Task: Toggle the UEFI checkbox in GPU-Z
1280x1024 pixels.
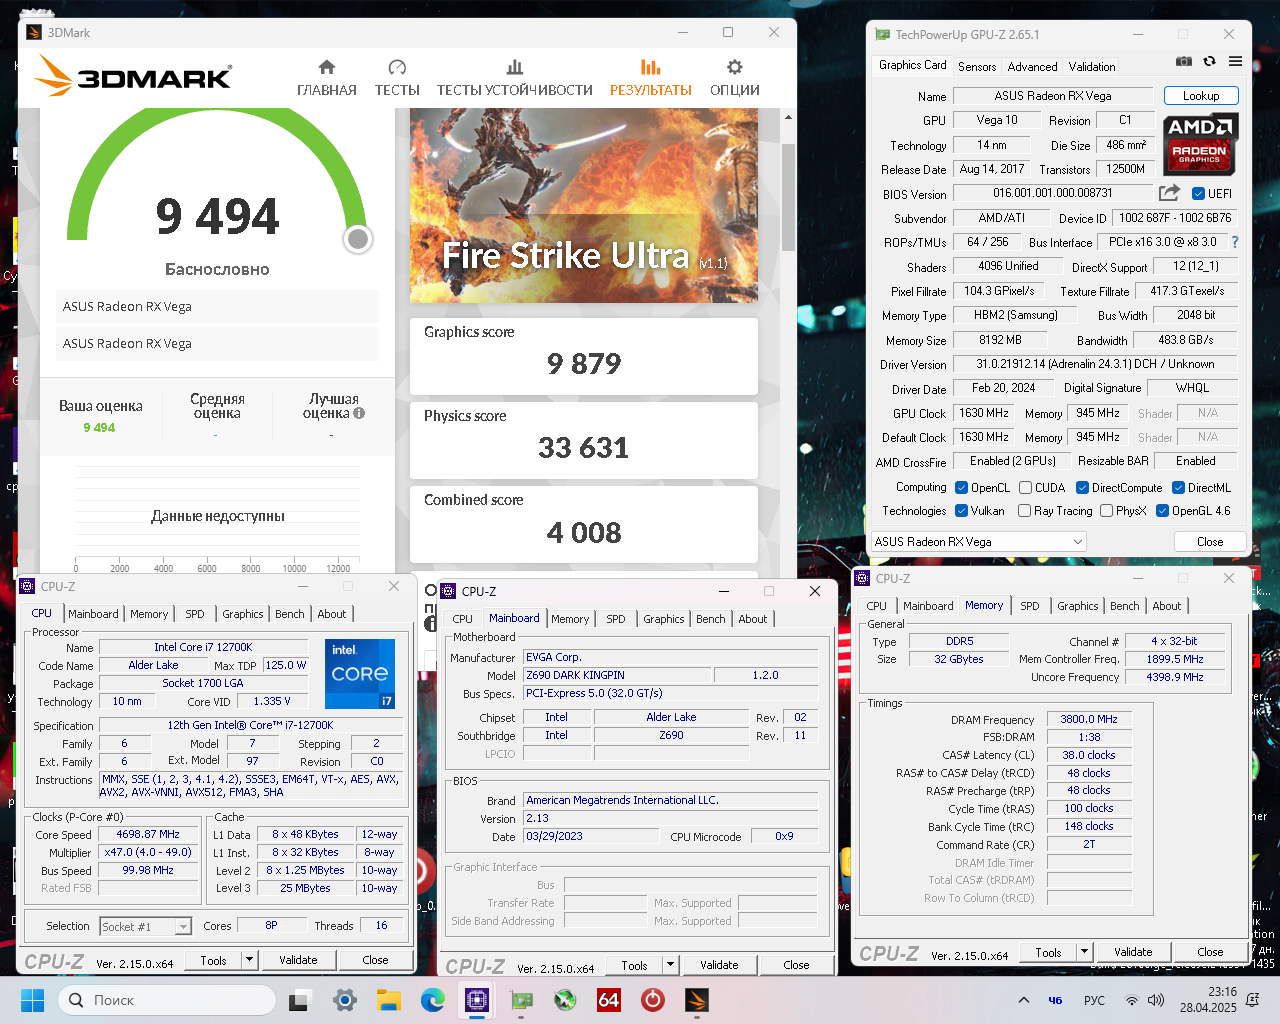Action: point(1198,194)
